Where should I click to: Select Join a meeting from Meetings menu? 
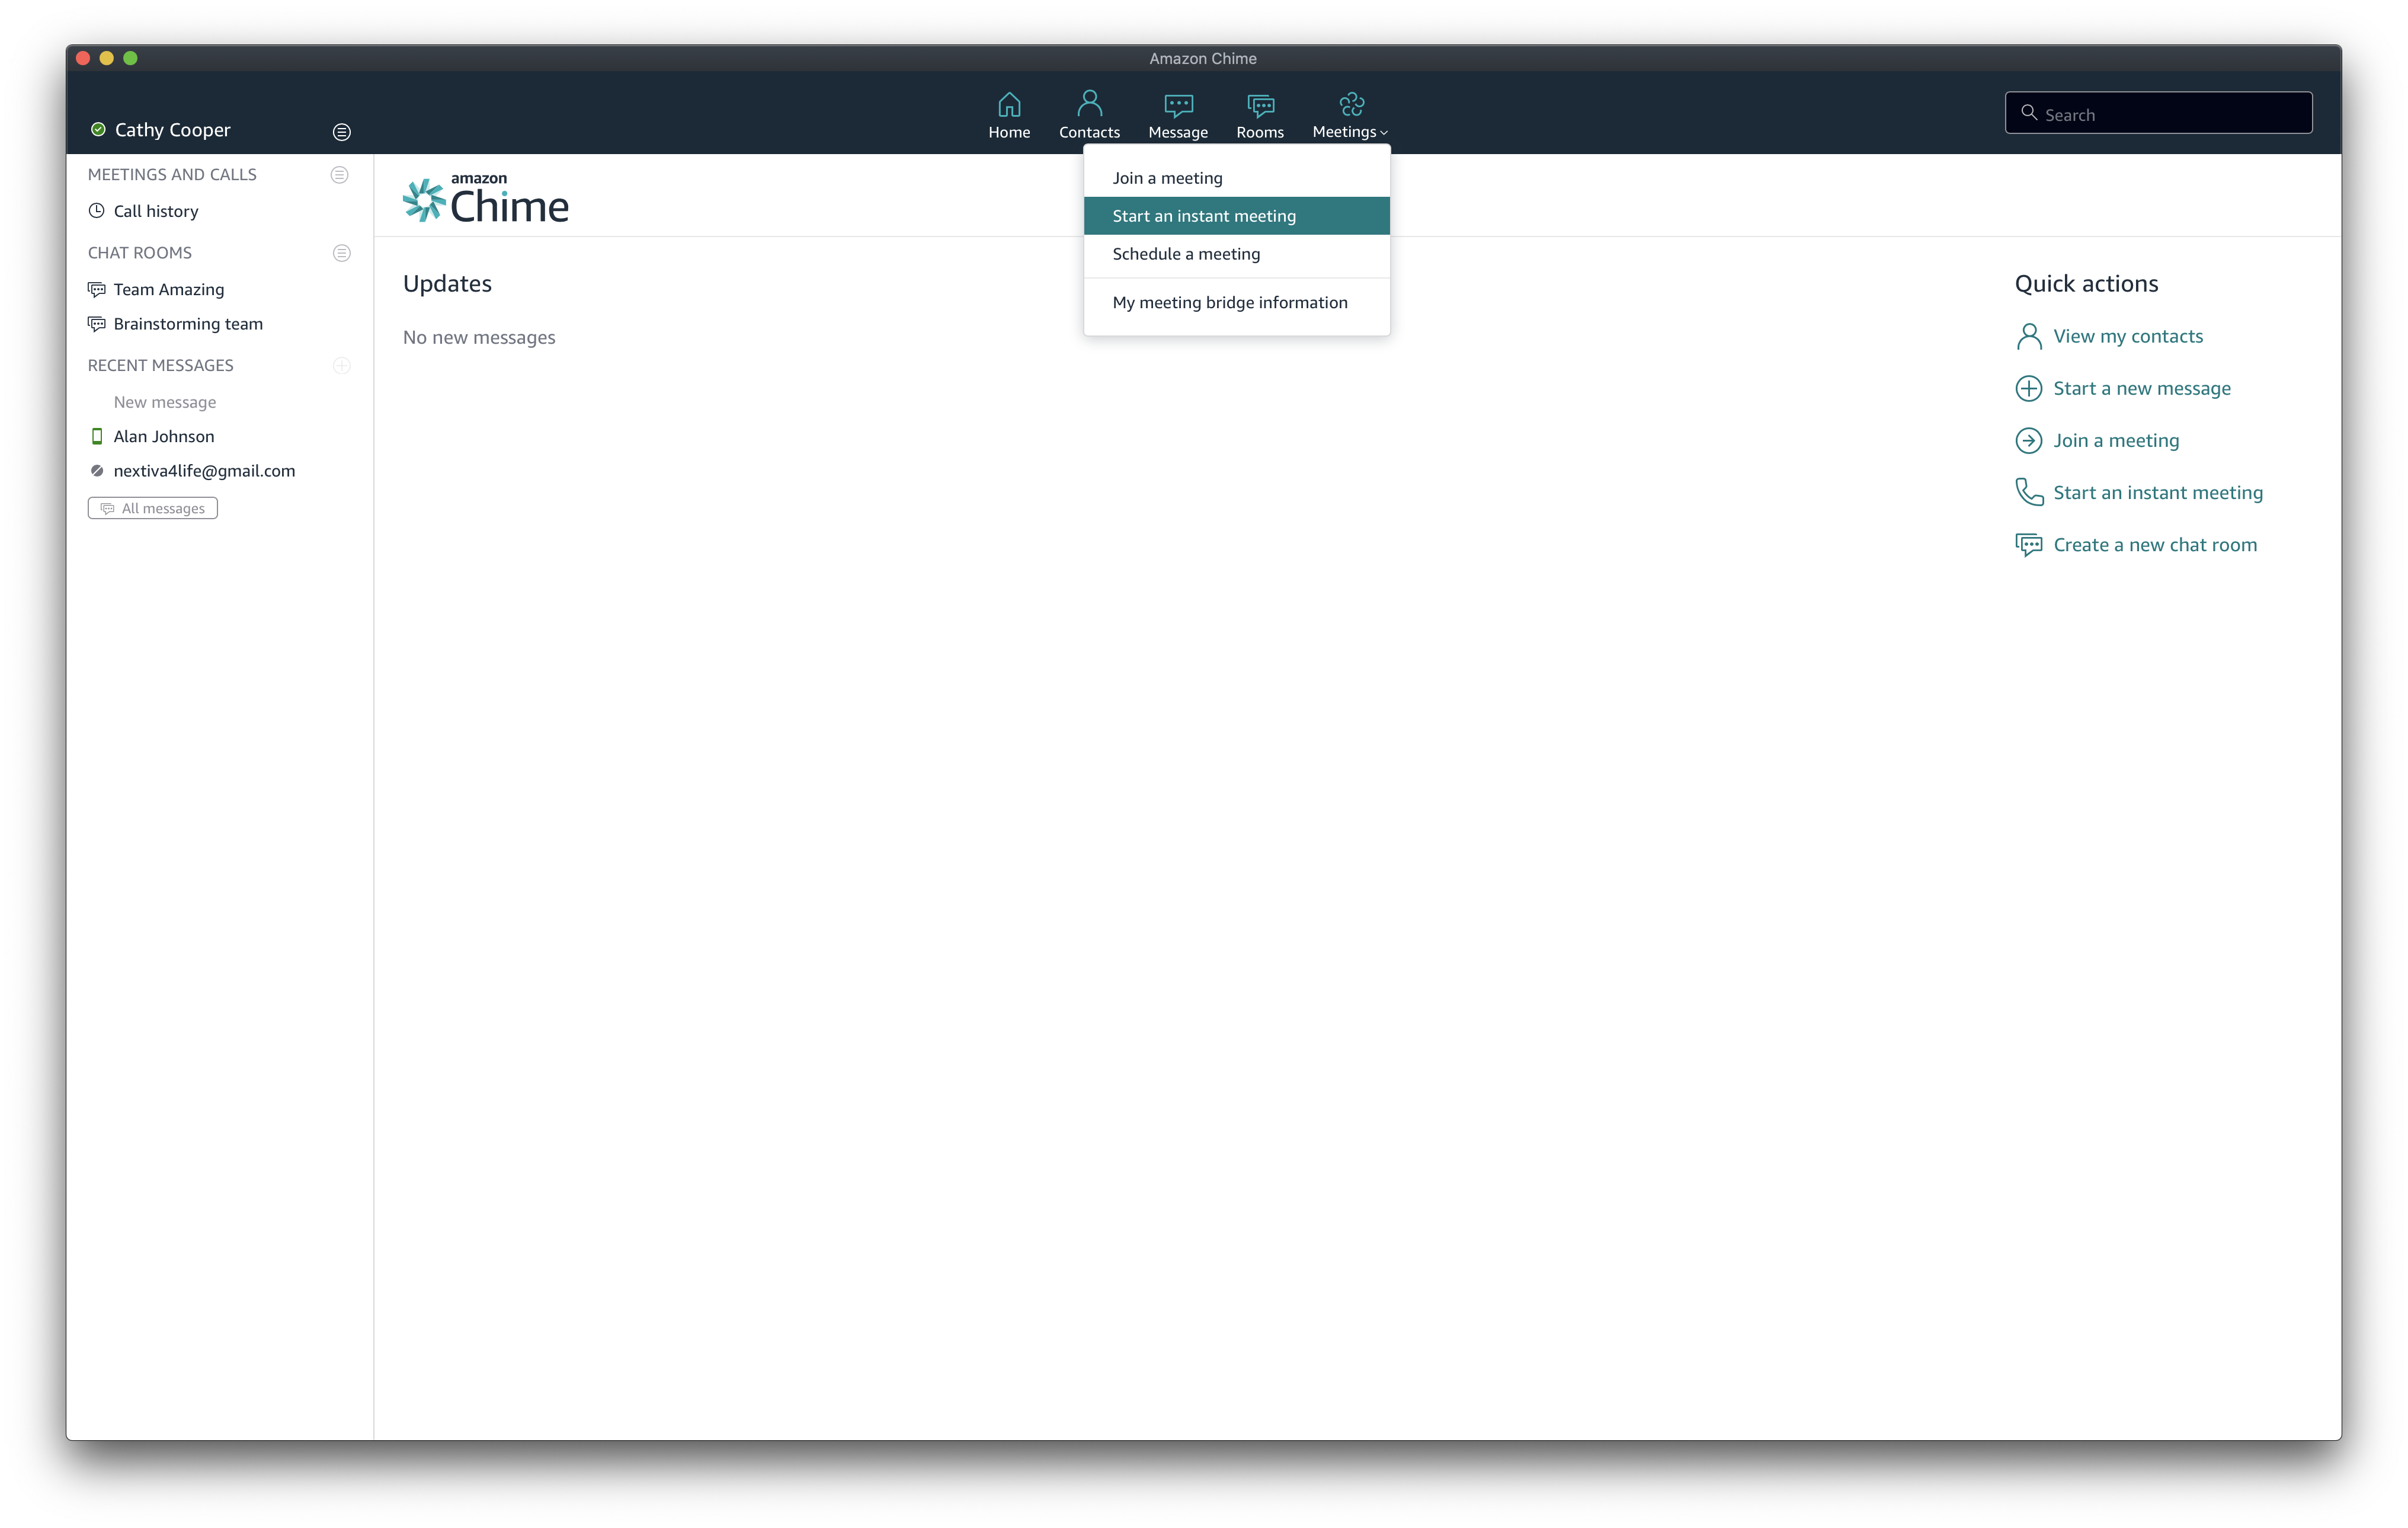tap(1237, 178)
